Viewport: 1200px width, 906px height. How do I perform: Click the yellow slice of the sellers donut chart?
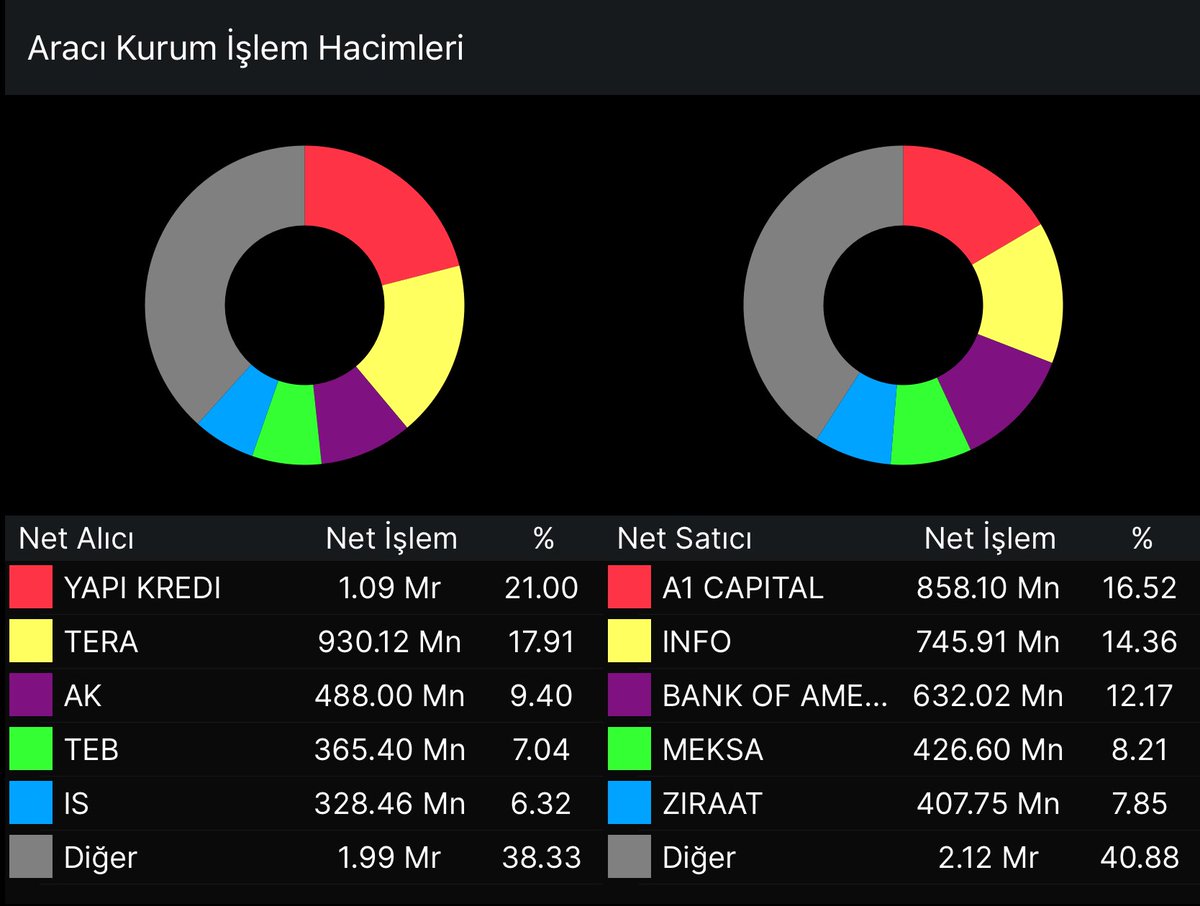pos(1022,295)
